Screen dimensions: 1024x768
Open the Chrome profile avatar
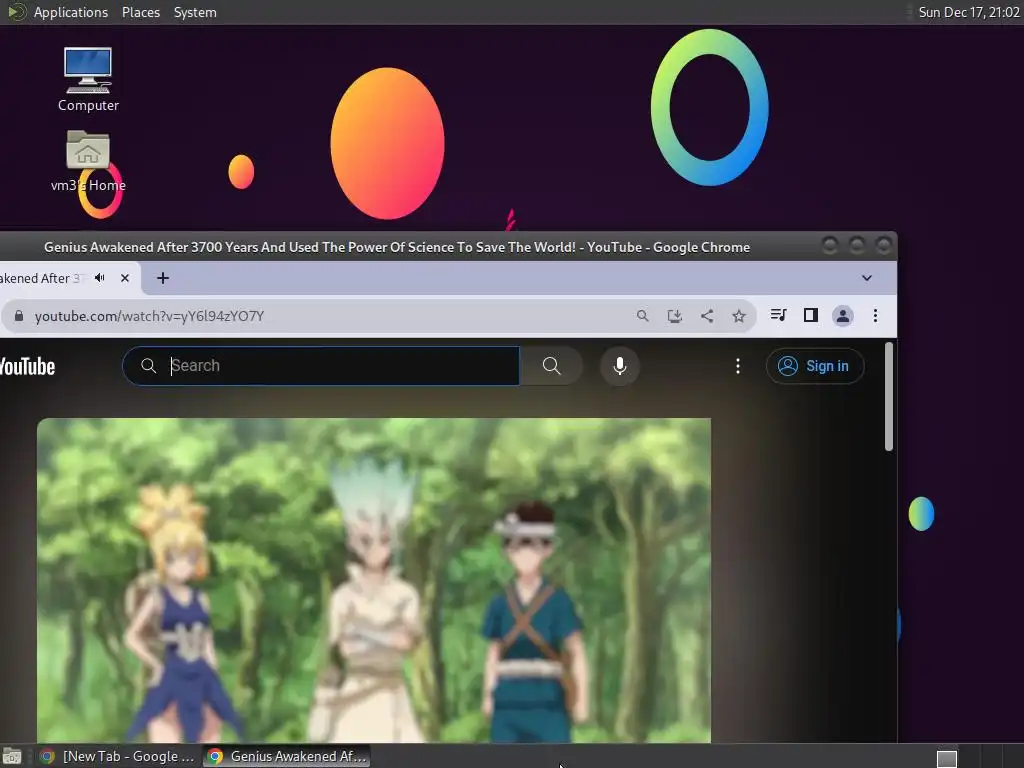click(842, 316)
